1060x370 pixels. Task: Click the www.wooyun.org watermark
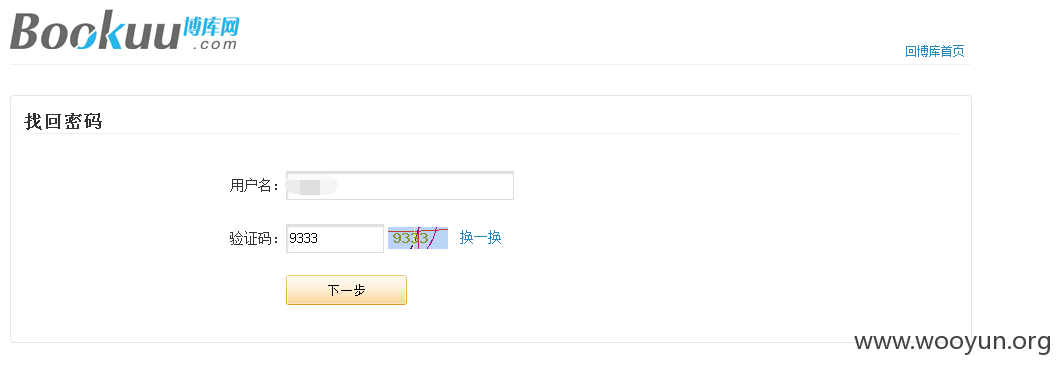(x=953, y=342)
